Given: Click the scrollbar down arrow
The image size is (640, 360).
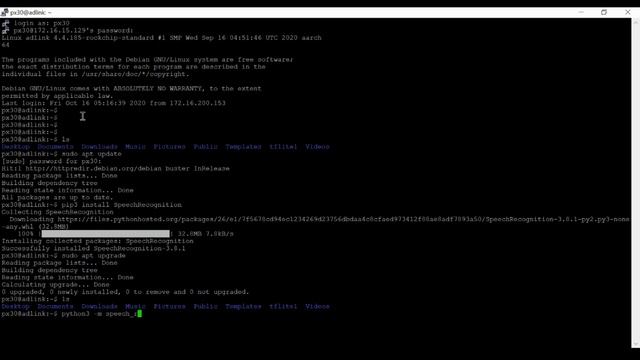Looking at the screenshot, I should (x=636, y=344).
